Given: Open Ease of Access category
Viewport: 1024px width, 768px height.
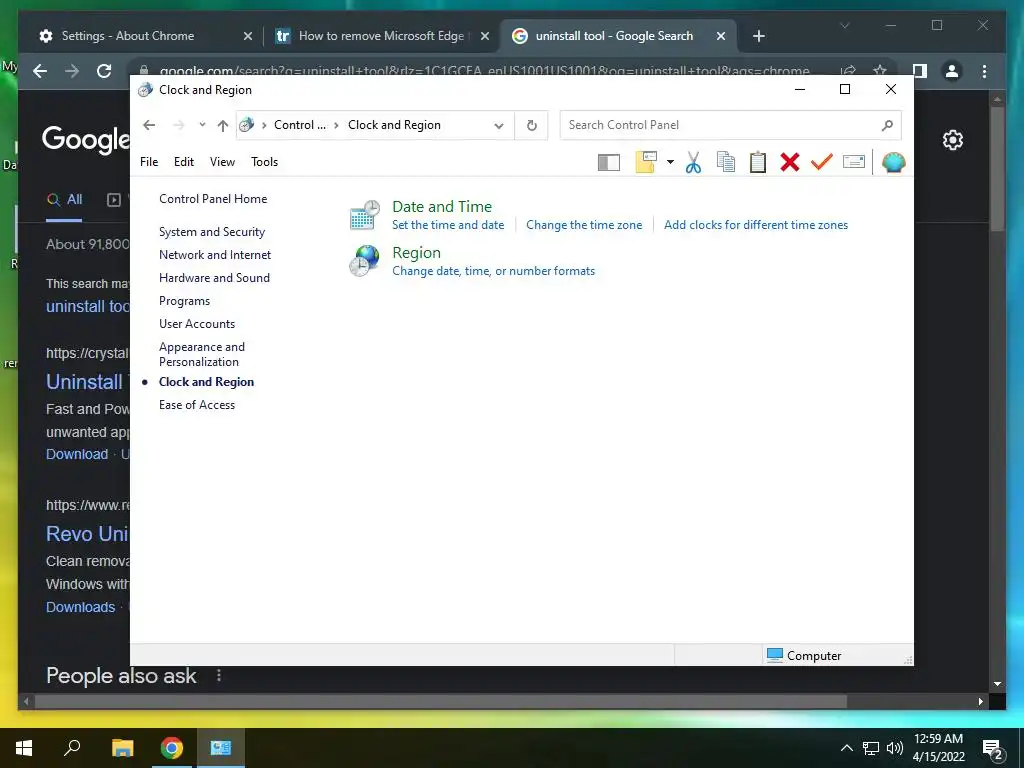Looking at the screenshot, I should (197, 405).
